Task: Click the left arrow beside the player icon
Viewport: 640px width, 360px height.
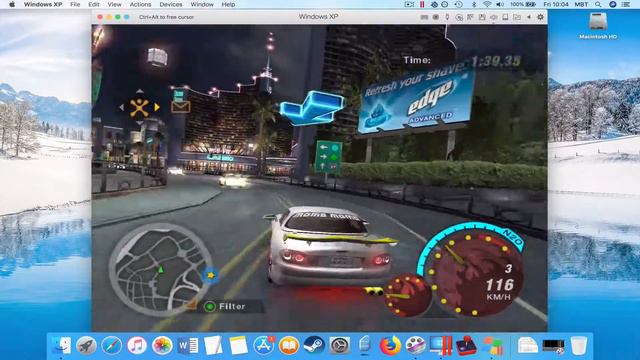Action: (x=122, y=107)
